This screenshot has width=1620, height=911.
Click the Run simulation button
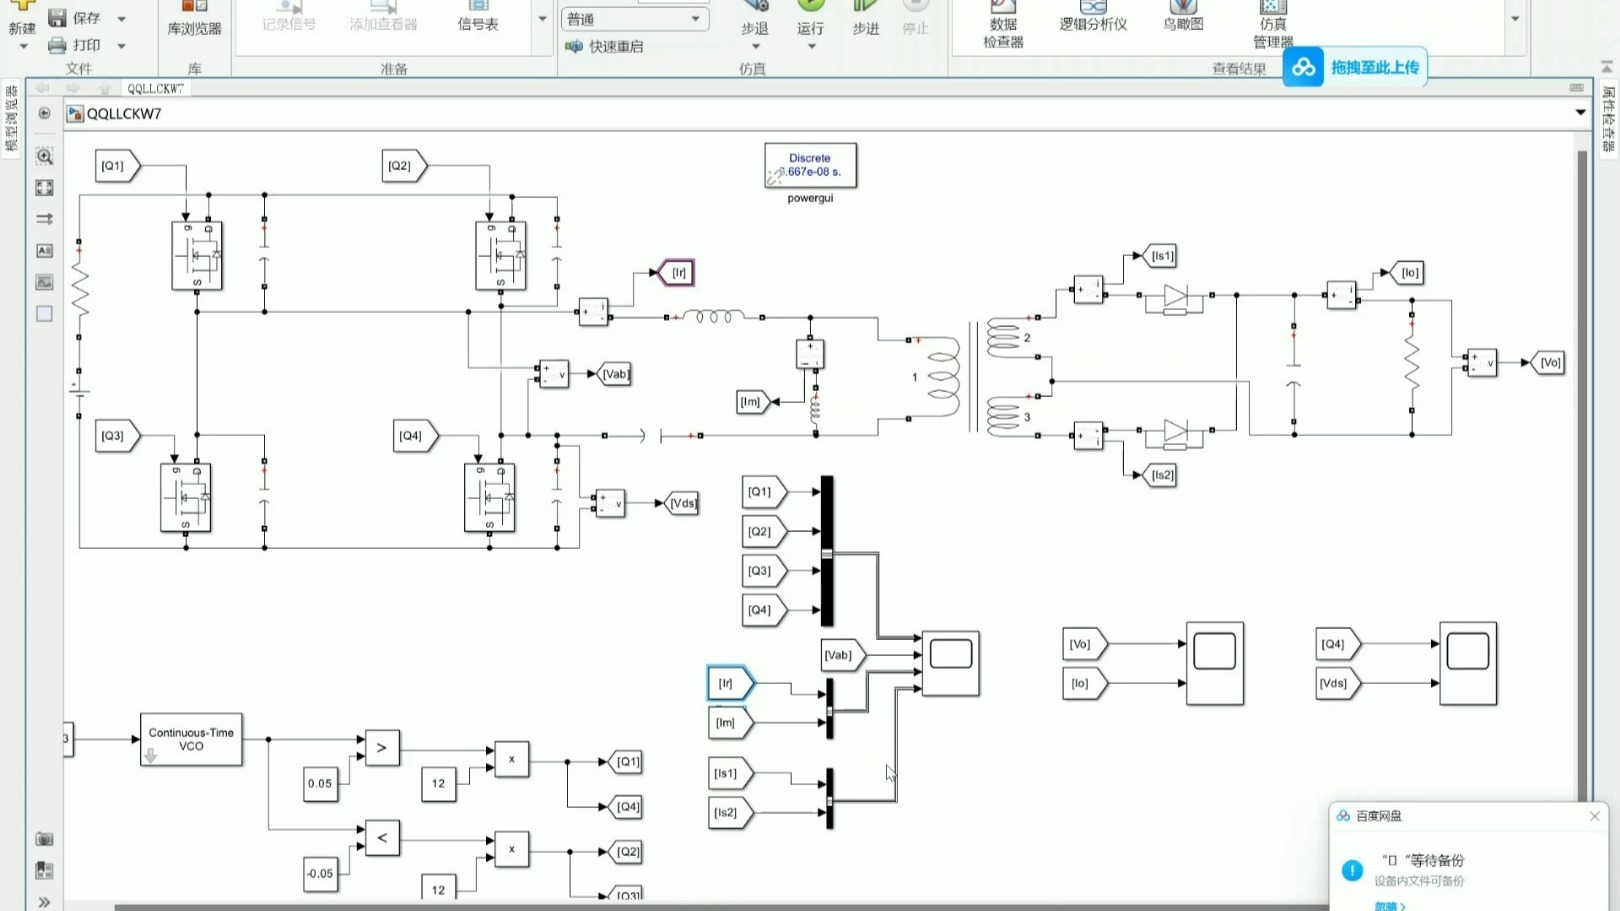click(x=810, y=19)
